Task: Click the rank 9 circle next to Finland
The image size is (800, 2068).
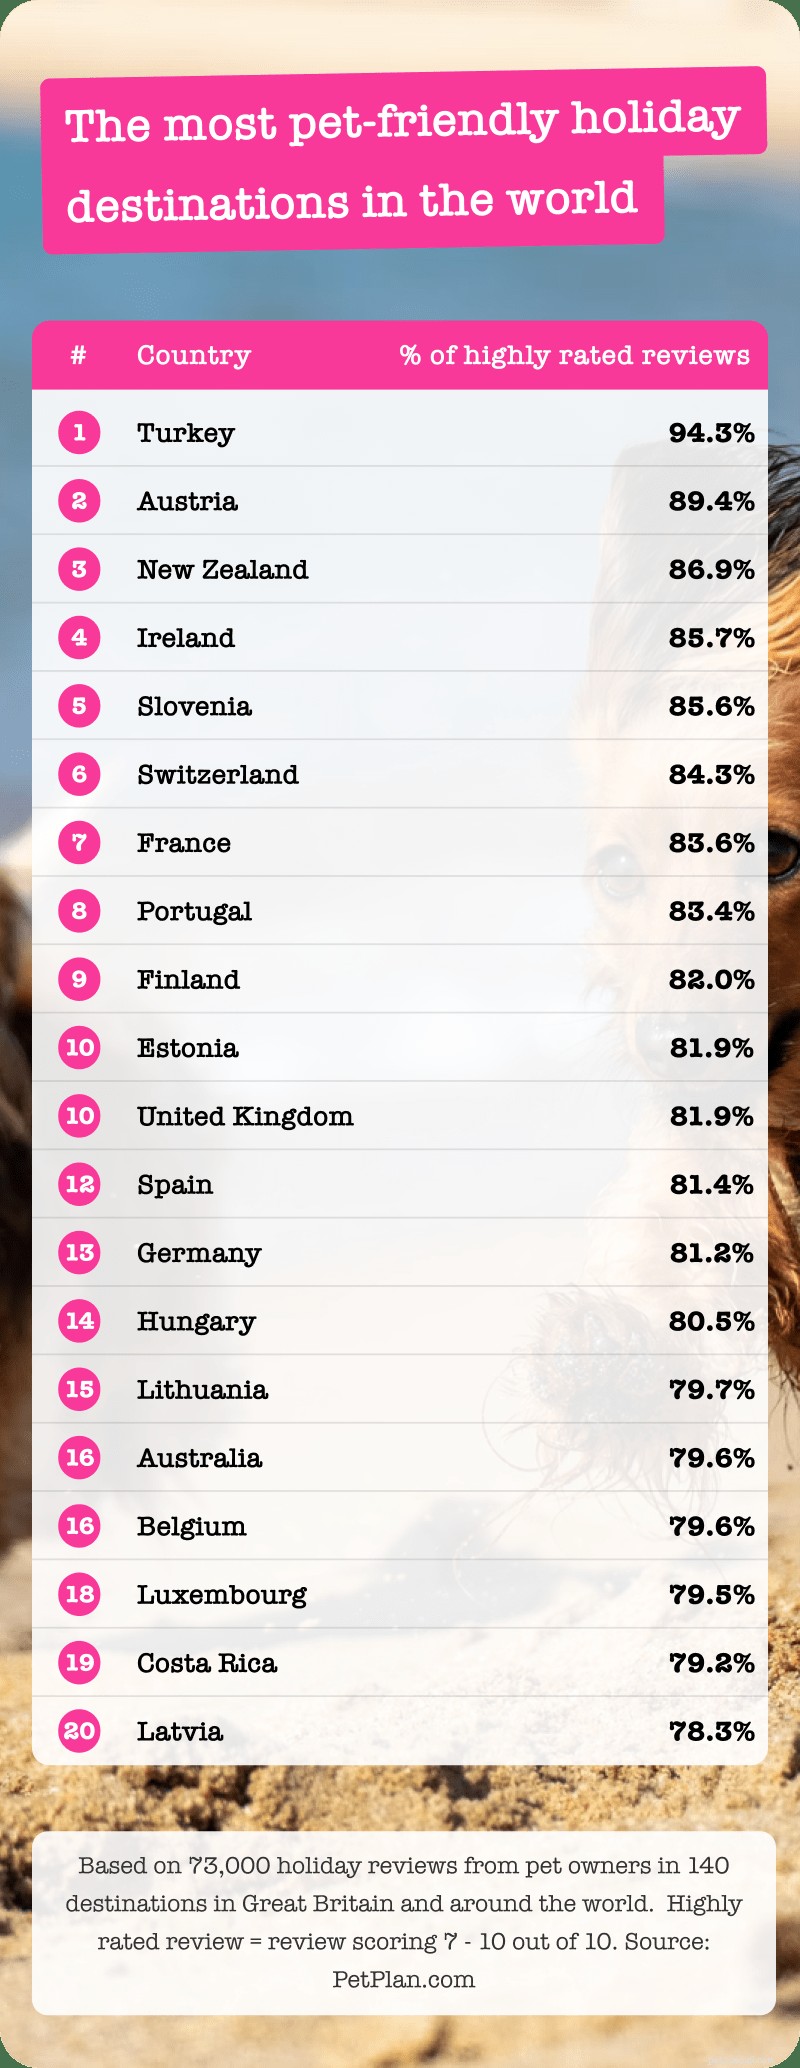Action: tap(79, 979)
